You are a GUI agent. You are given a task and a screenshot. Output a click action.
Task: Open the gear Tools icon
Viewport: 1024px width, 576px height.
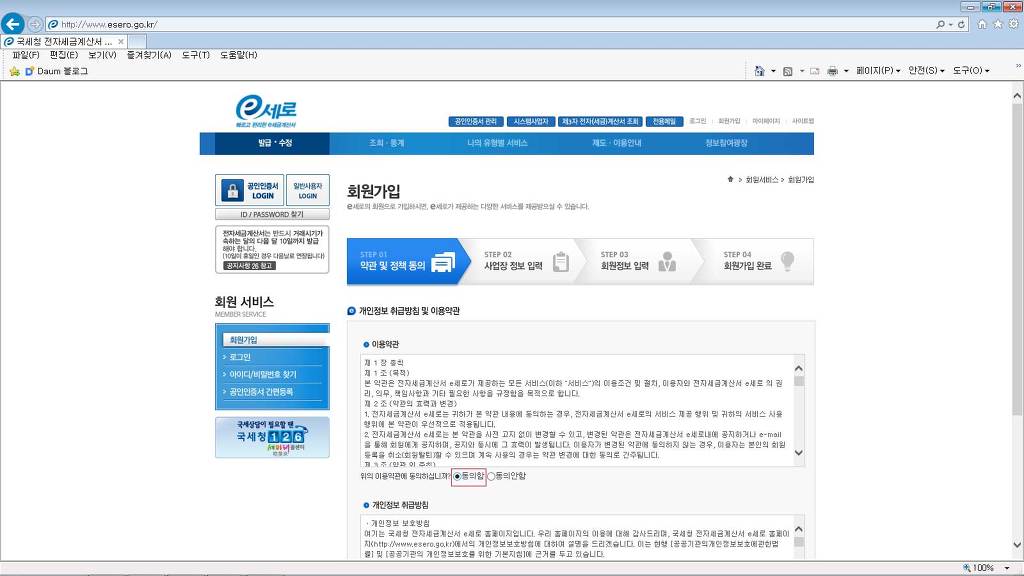click(x=1014, y=24)
